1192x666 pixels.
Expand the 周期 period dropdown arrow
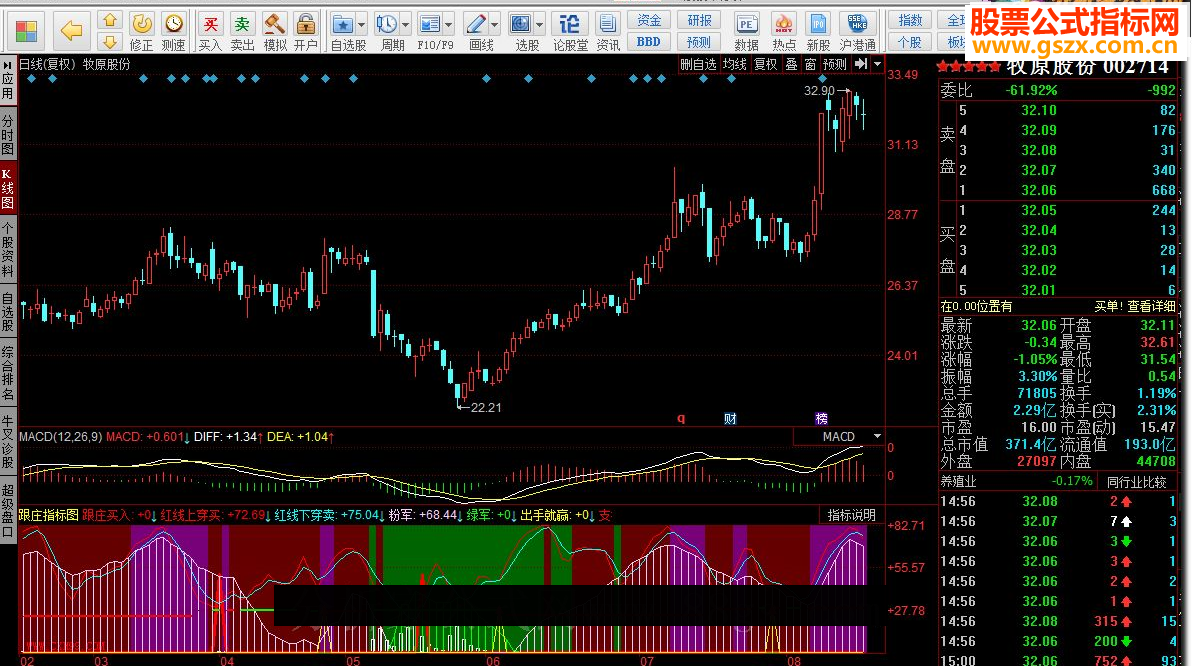coord(406,24)
